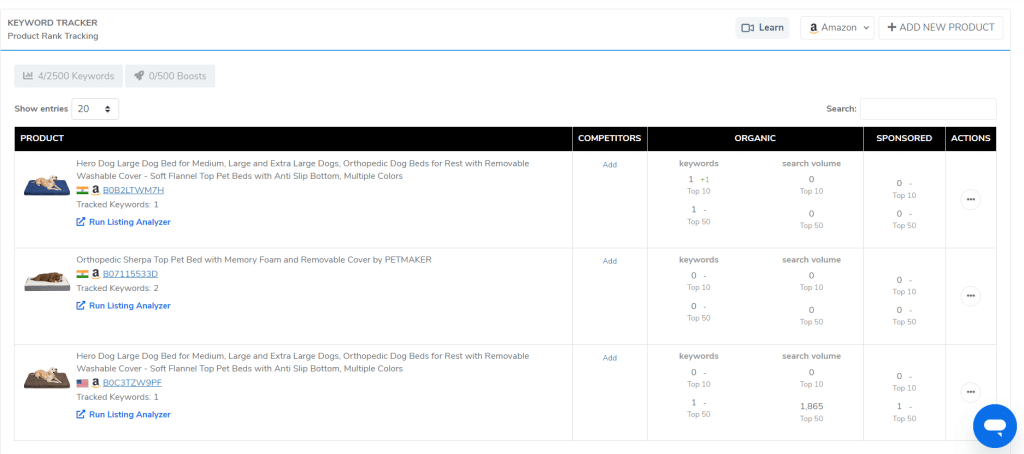Image resolution: width=1024 pixels, height=454 pixels.
Task: Click the 4/2500 Keywords chart indicator
Action: (69, 76)
